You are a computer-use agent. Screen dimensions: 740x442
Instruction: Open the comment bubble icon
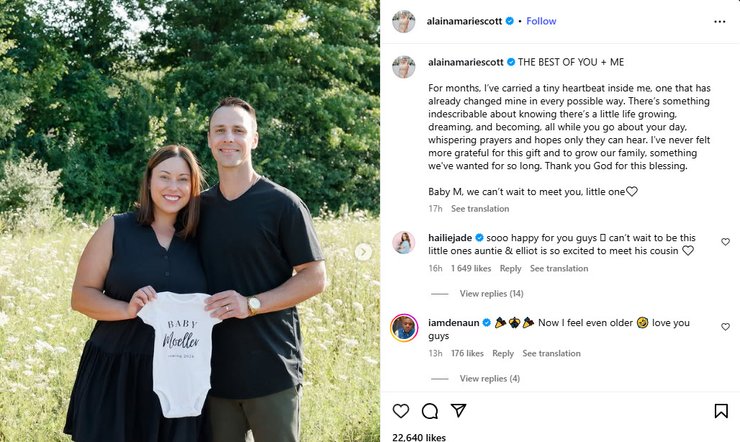pyautogui.click(x=429, y=411)
